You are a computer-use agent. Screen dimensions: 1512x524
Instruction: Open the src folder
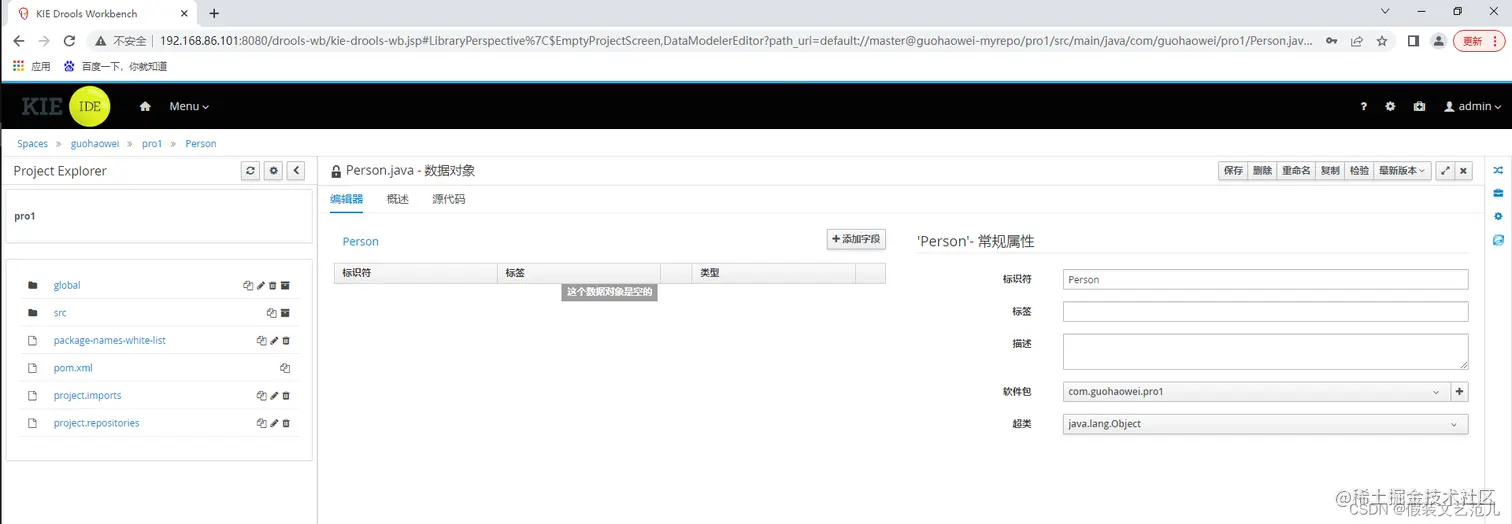pos(60,313)
